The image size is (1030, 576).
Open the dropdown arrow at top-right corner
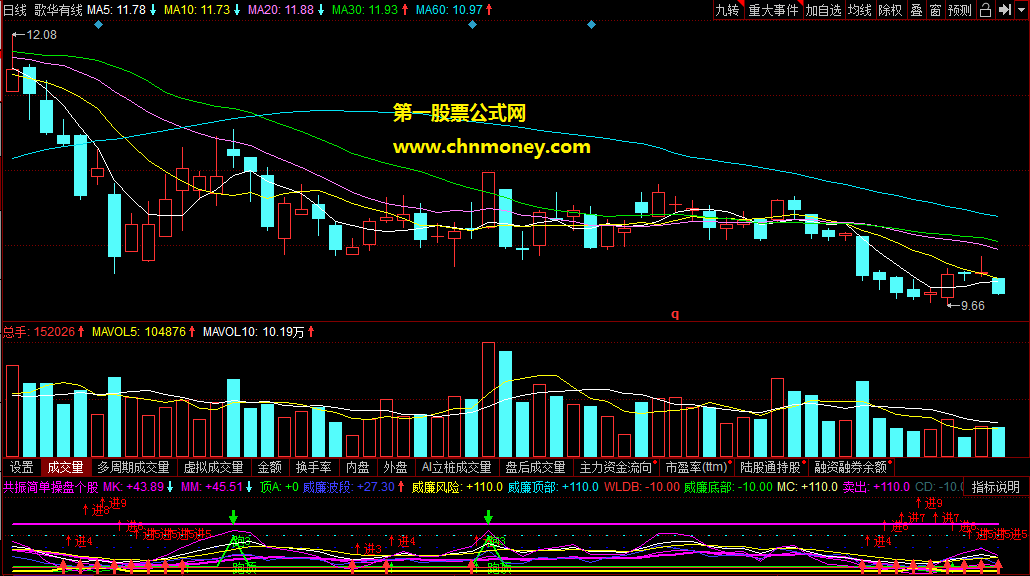click(x=1021, y=10)
